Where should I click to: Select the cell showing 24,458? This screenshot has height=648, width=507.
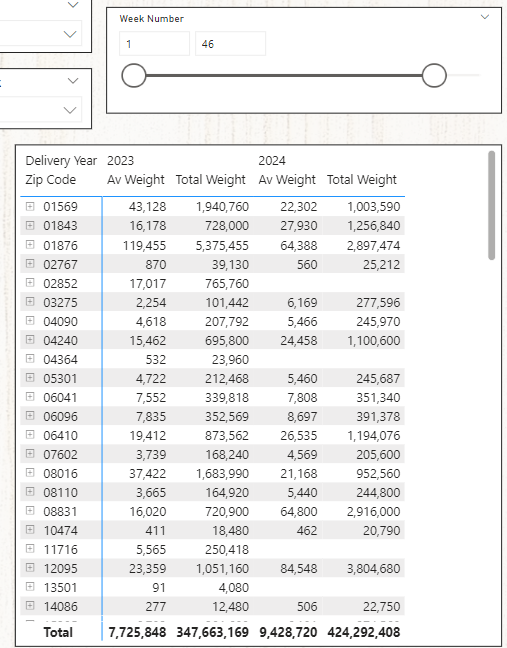299,341
